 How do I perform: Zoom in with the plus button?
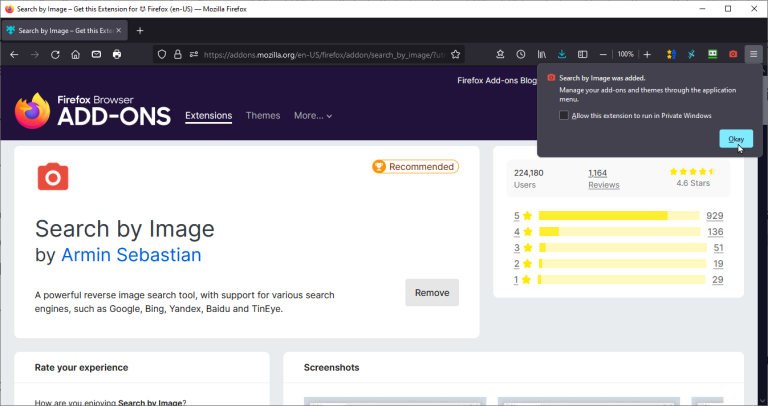[647, 54]
